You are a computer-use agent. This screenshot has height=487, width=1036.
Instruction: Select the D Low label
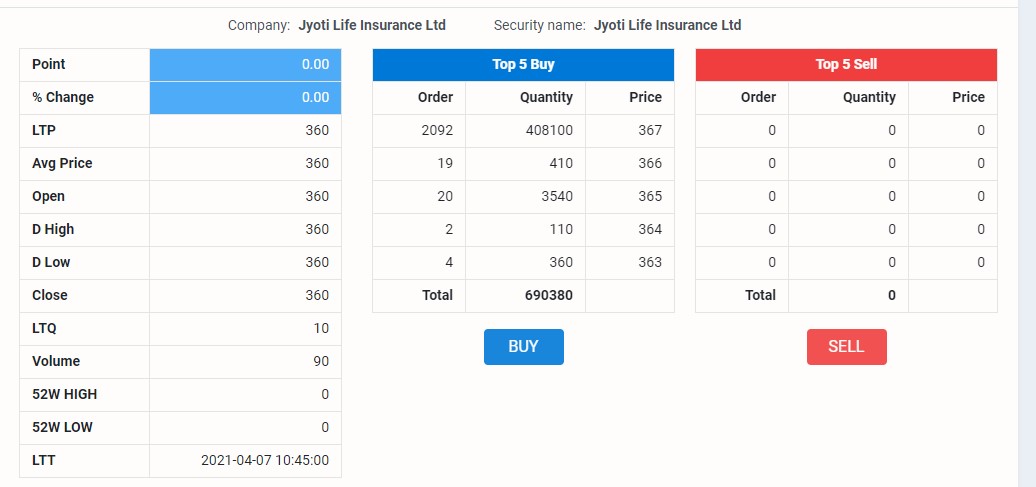tap(51, 262)
